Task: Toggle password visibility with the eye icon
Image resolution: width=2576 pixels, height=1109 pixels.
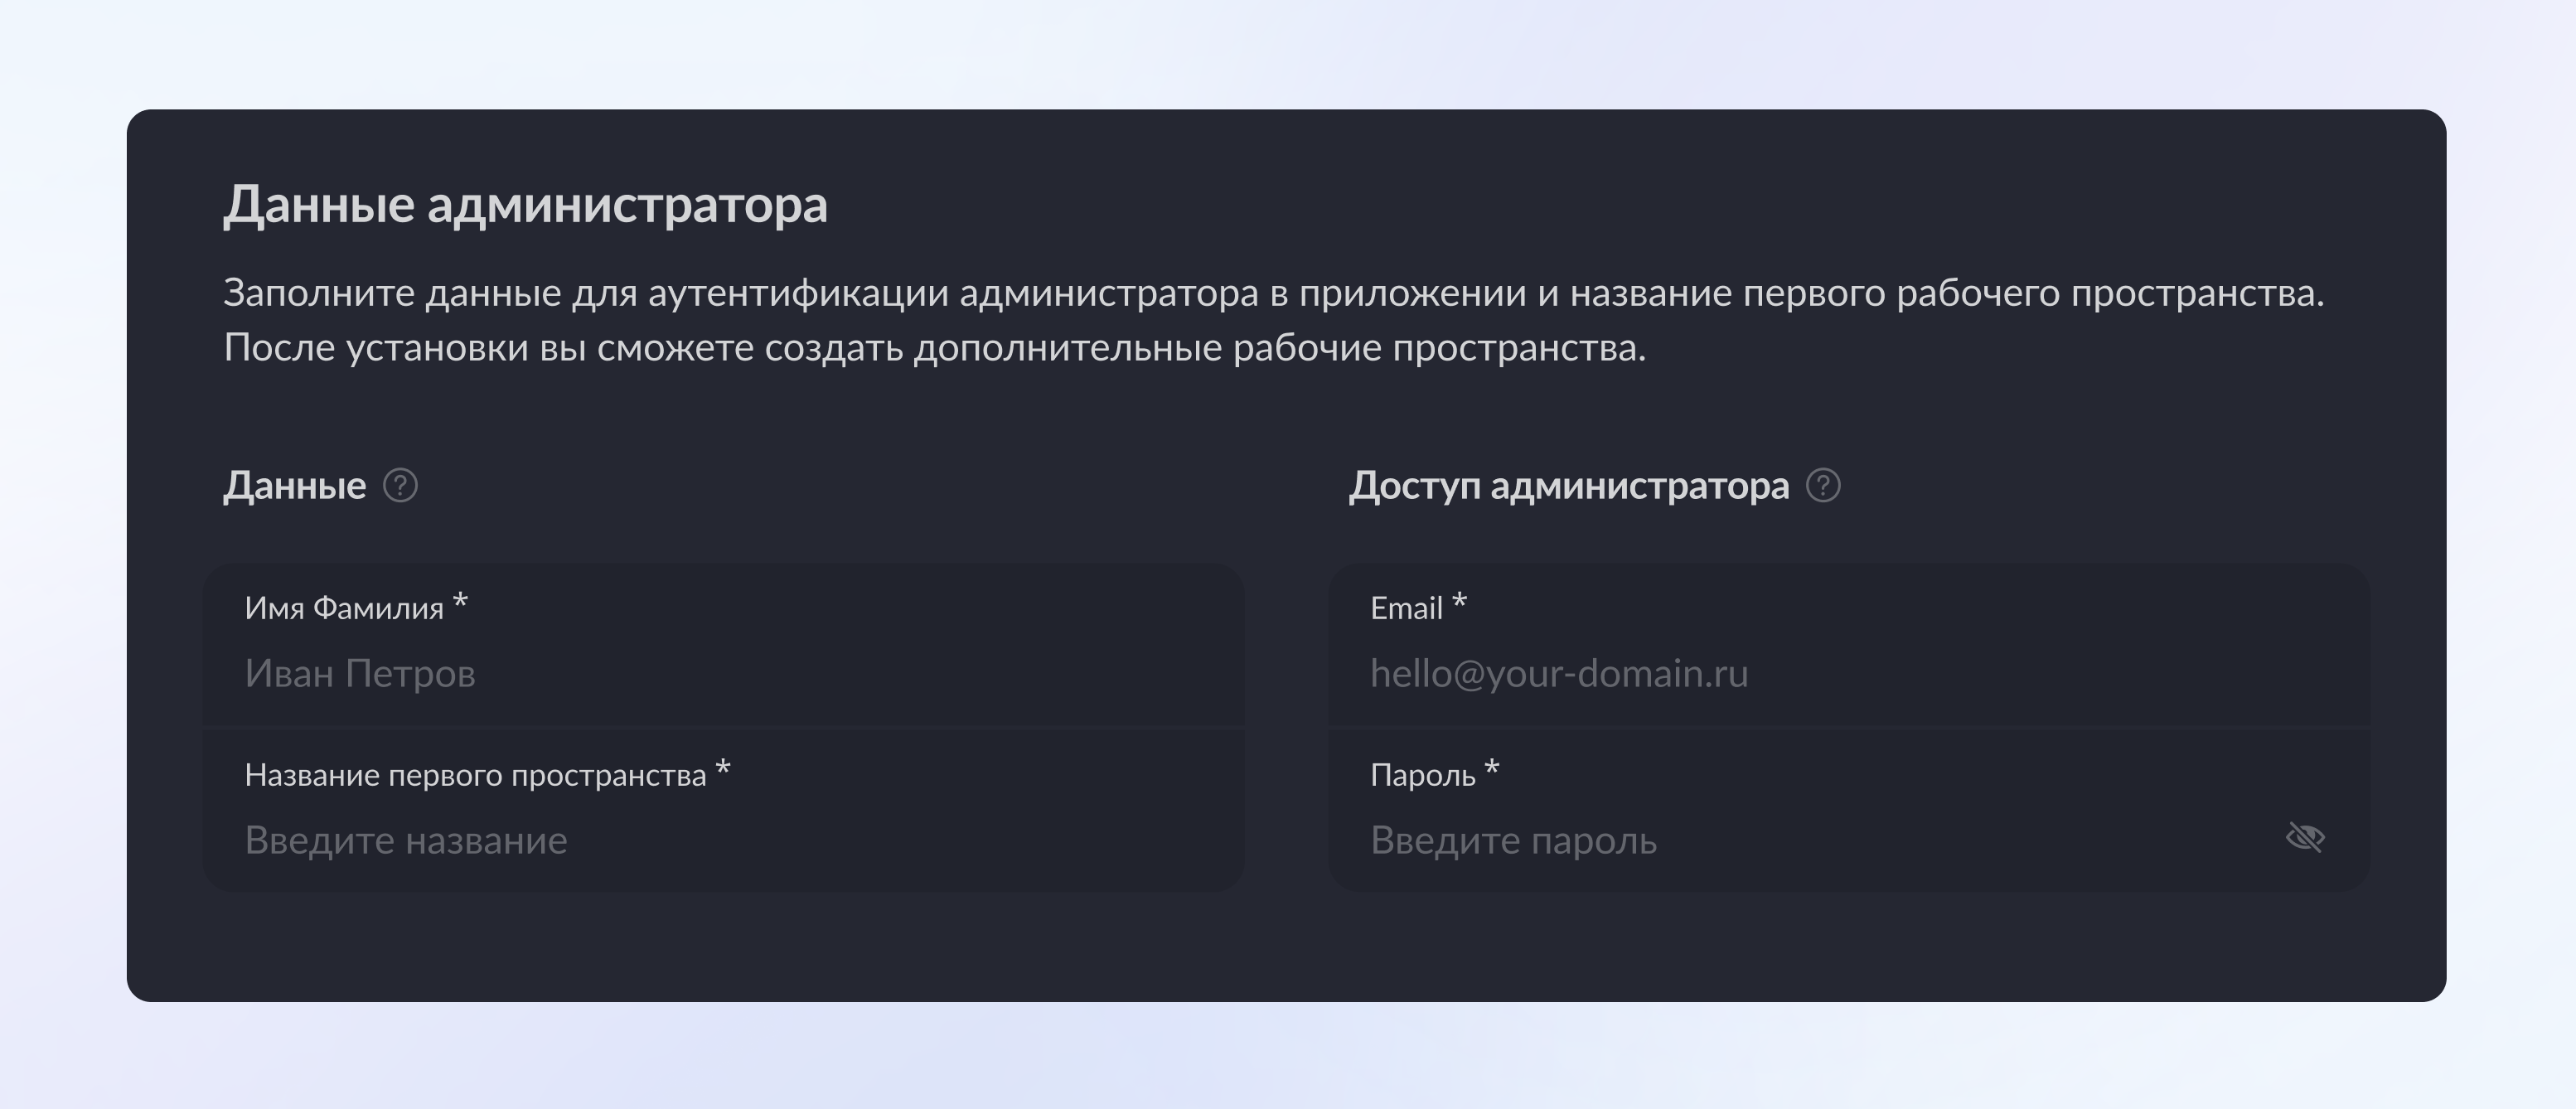Action: pos(2305,838)
